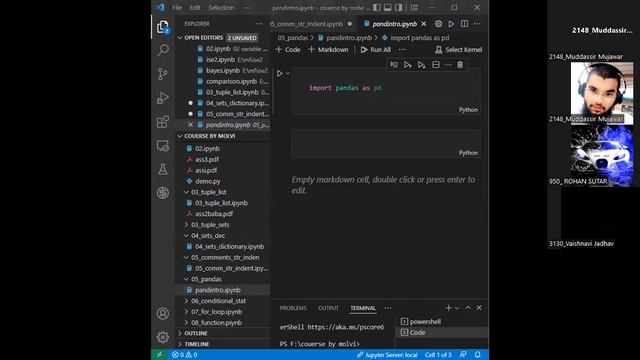Expand the 03_tuple_sets folder

click(x=187, y=224)
